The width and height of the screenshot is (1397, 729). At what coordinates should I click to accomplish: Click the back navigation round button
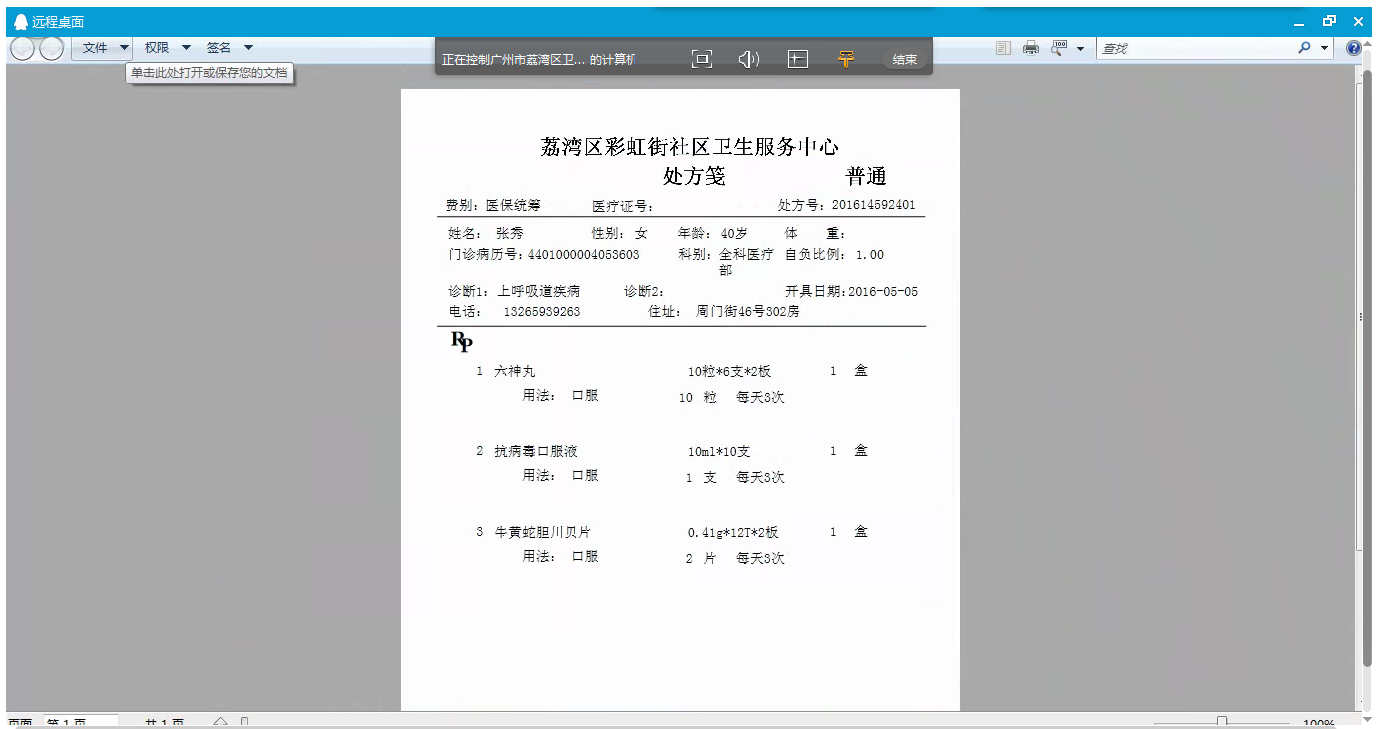tap(22, 48)
